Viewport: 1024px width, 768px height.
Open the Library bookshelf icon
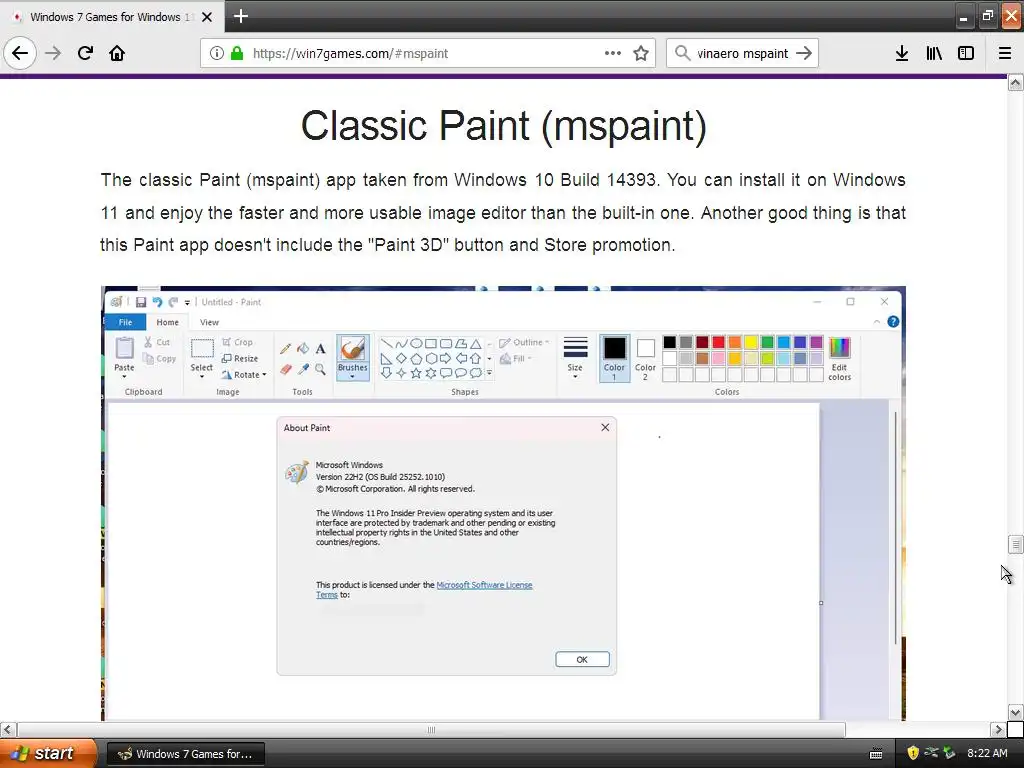point(934,54)
